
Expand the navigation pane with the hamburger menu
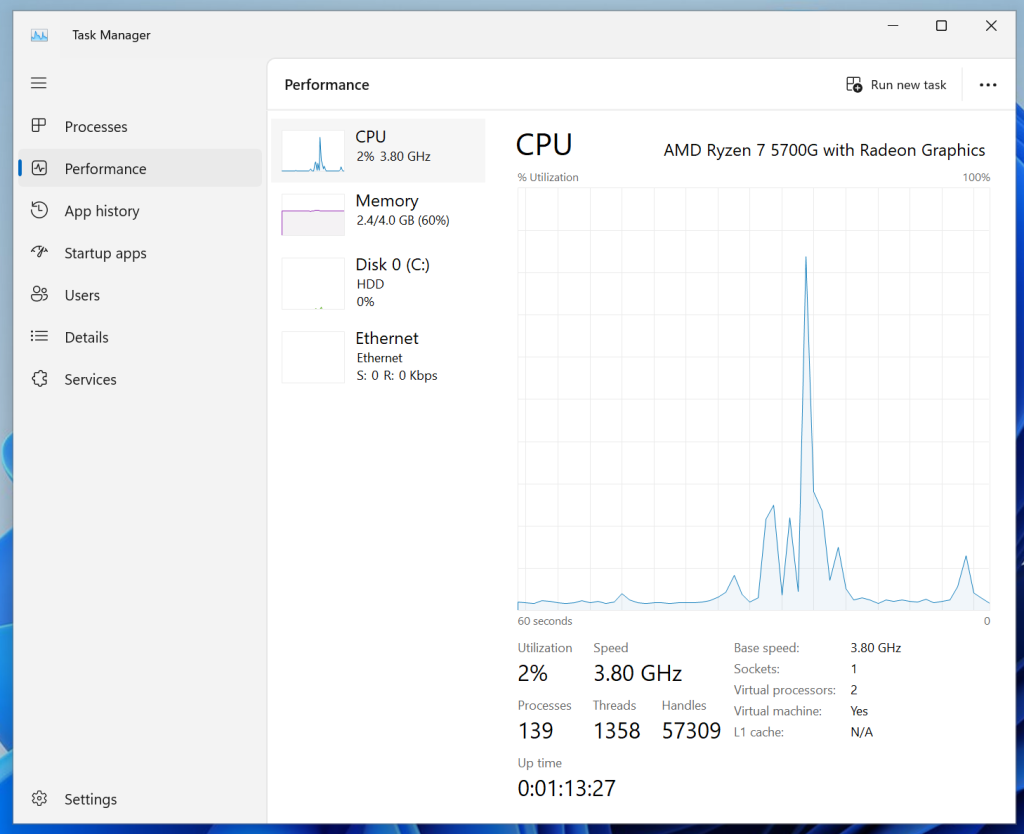coord(38,83)
